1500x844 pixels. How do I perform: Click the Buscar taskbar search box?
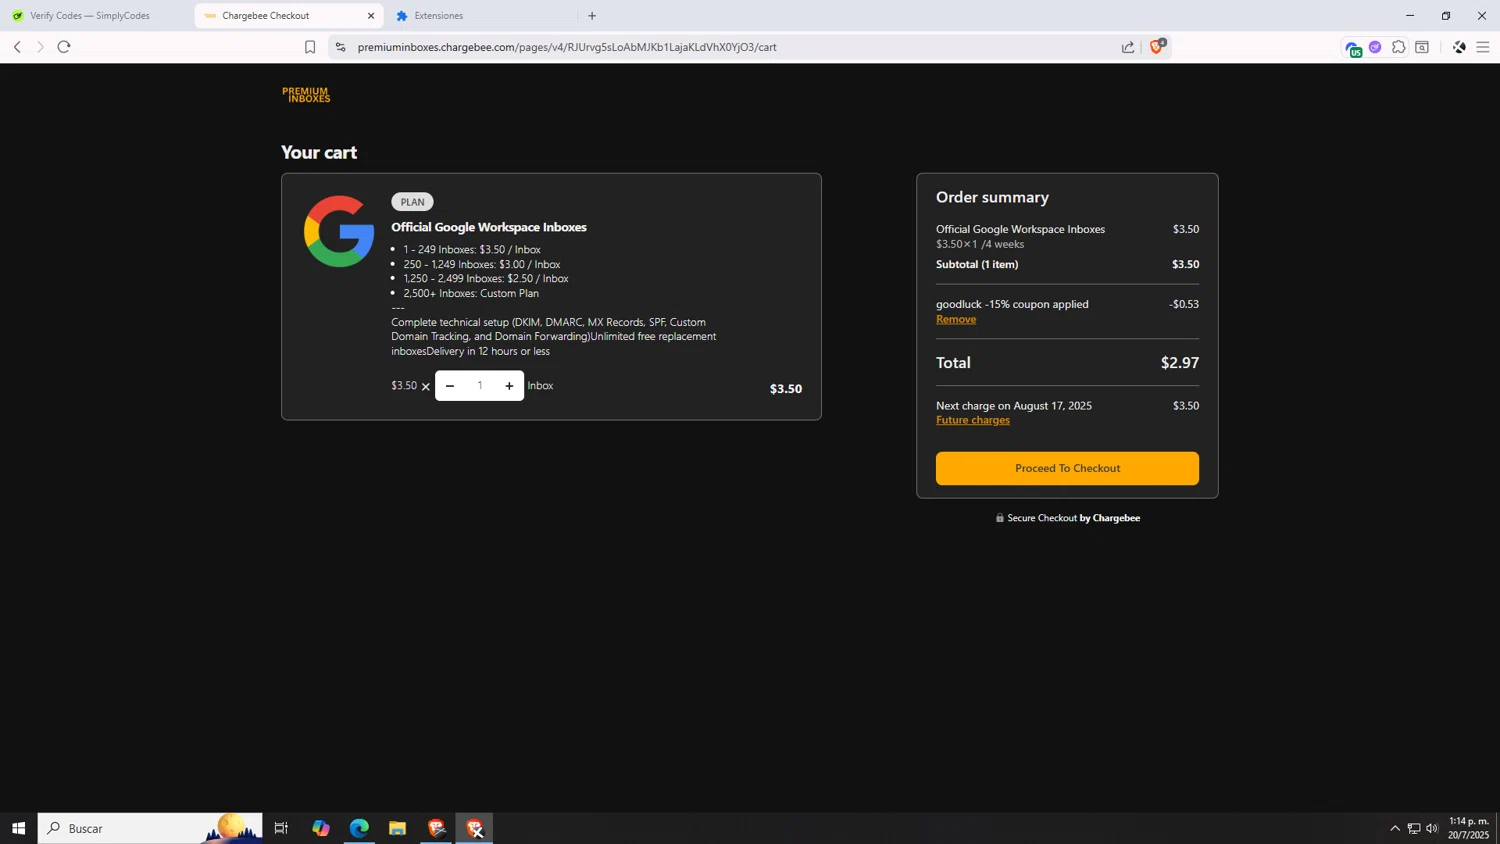tap(150, 828)
